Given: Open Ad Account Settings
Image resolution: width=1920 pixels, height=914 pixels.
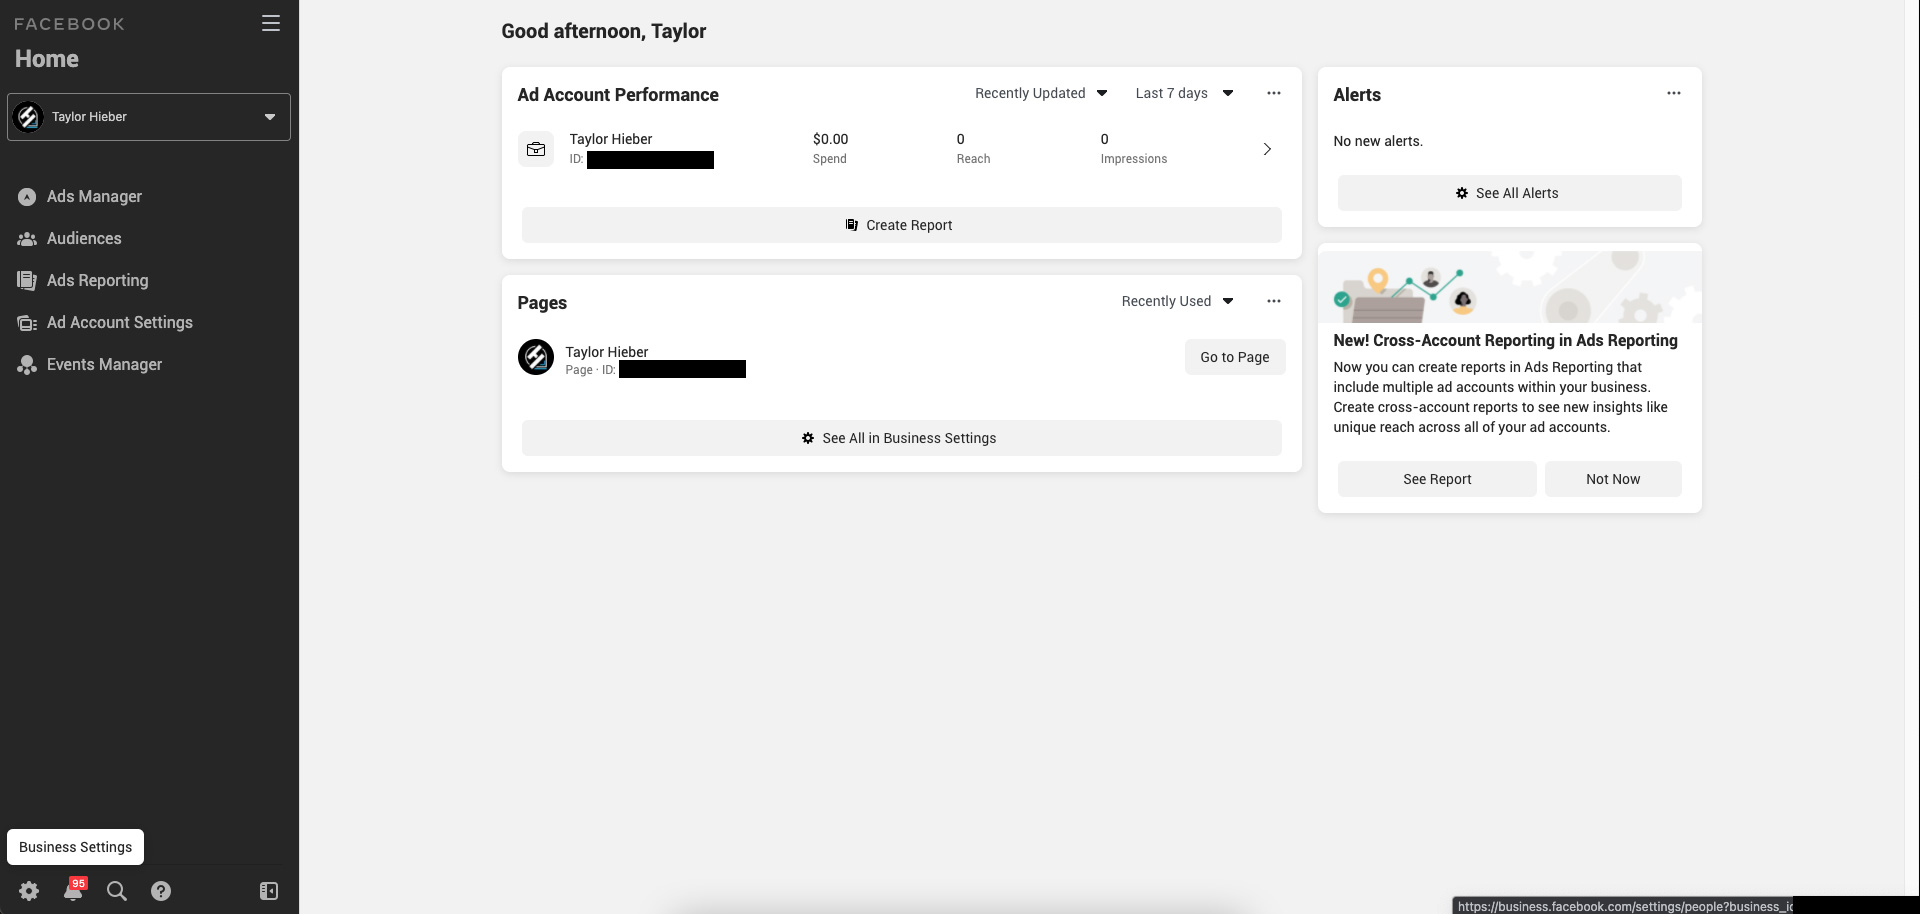Looking at the screenshot, I should point(119,323).
